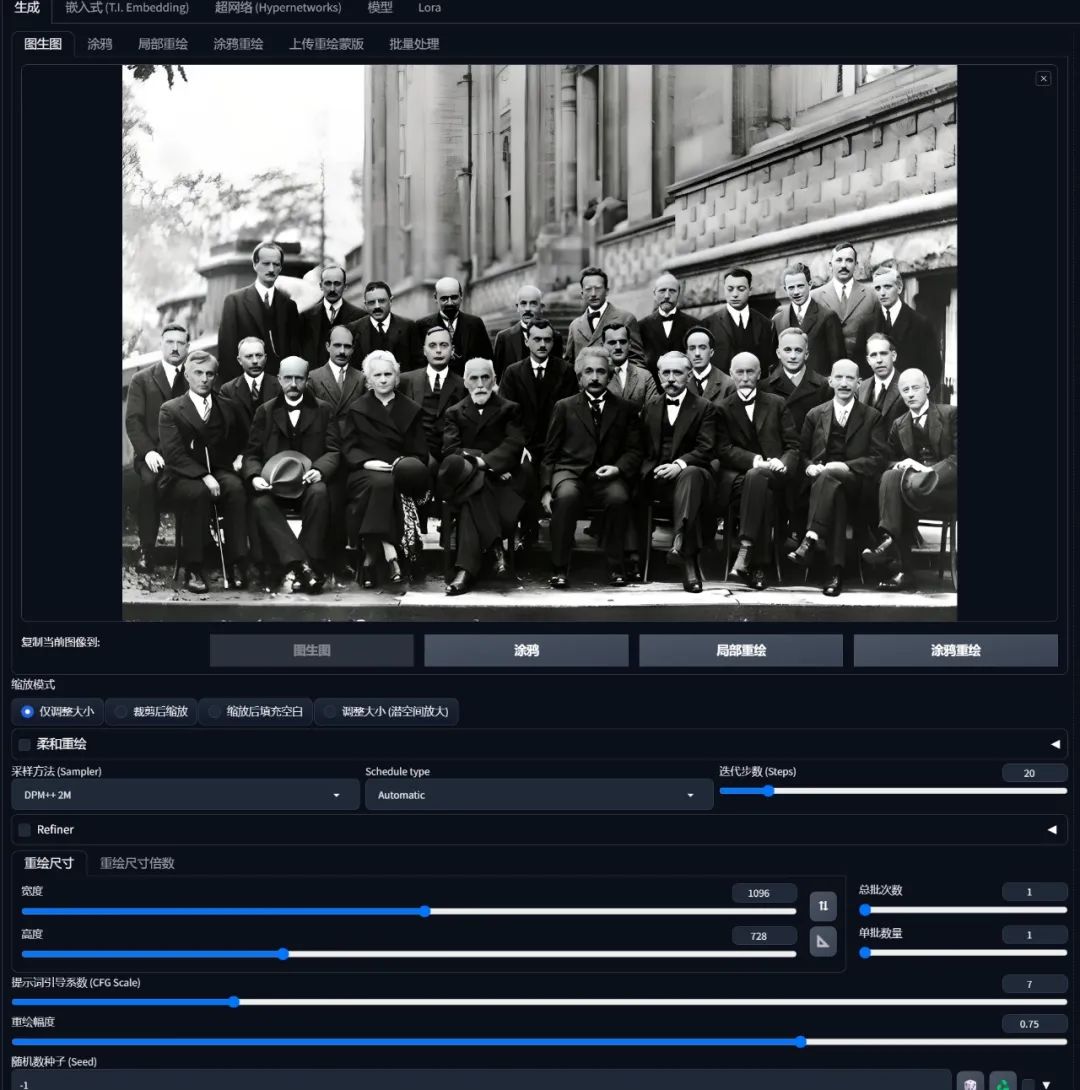The height and width of the screenshot is (1090, 1080).
Task: Open the 采样方法 (Sampler) dropdown showing DPM++ 2M
Action: (x=185, y=795)
